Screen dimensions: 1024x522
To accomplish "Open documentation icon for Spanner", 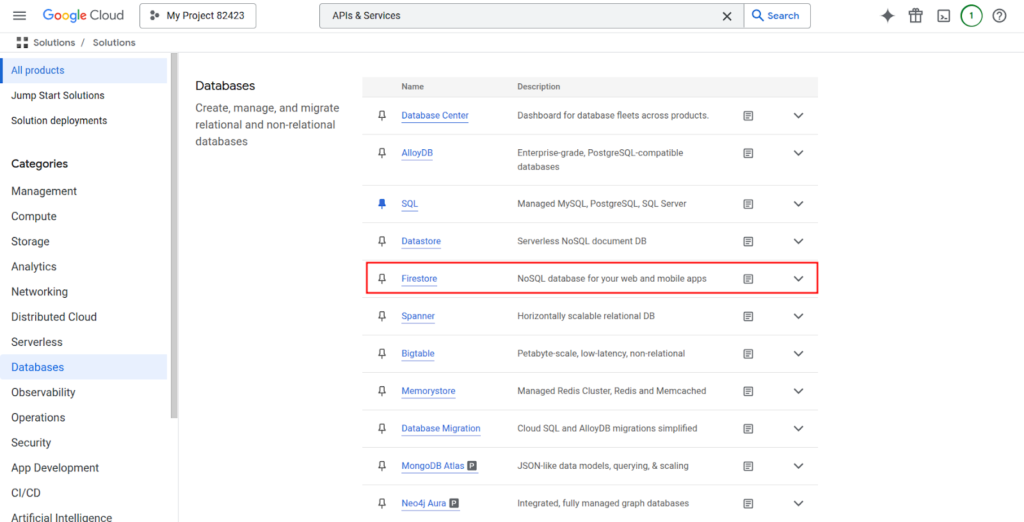I will tap(748, 316).
